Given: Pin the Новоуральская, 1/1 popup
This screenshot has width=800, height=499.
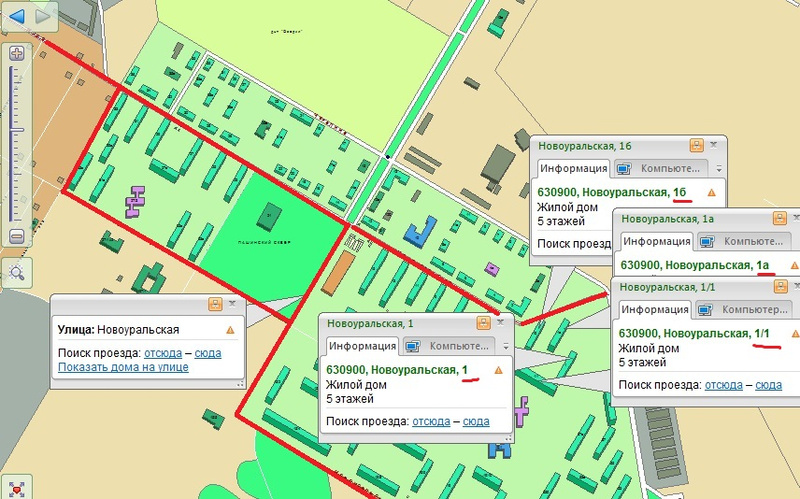Looking at the screenshot, I should tap(781, 287).
